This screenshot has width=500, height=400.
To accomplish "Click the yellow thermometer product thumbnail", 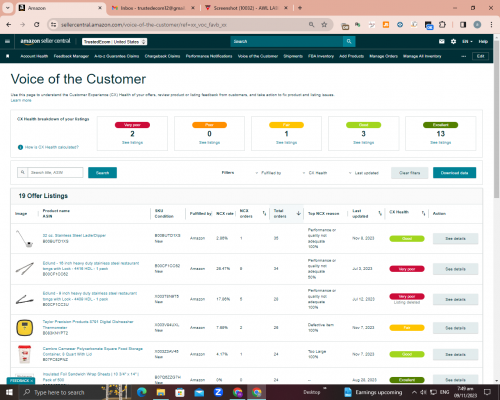I will [x=25, y=327].
